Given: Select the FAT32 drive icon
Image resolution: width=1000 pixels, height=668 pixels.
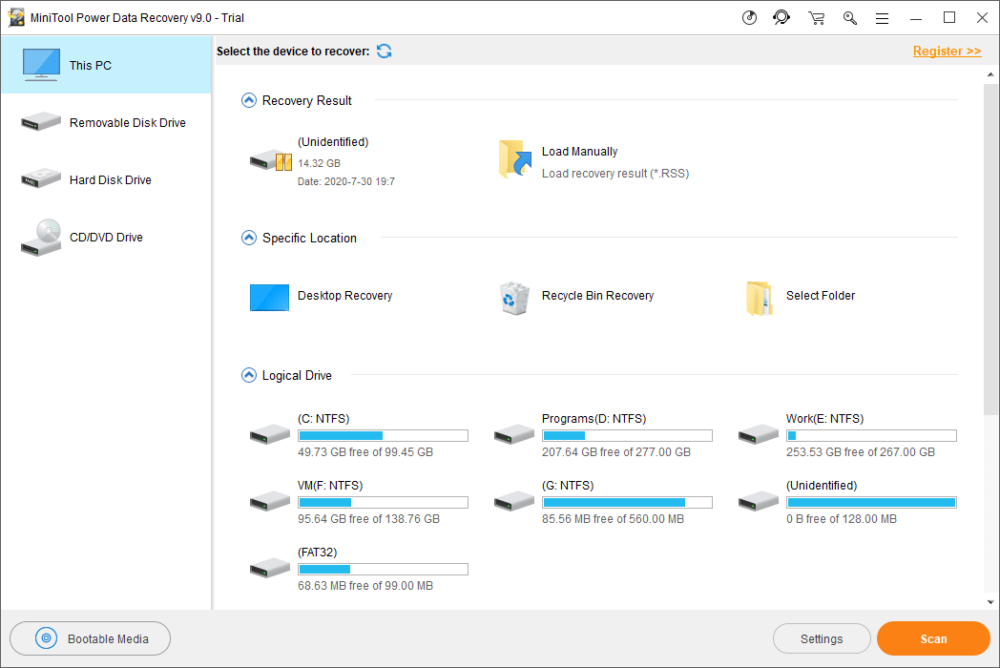Looking at the screenshot, I should point(270,567).
